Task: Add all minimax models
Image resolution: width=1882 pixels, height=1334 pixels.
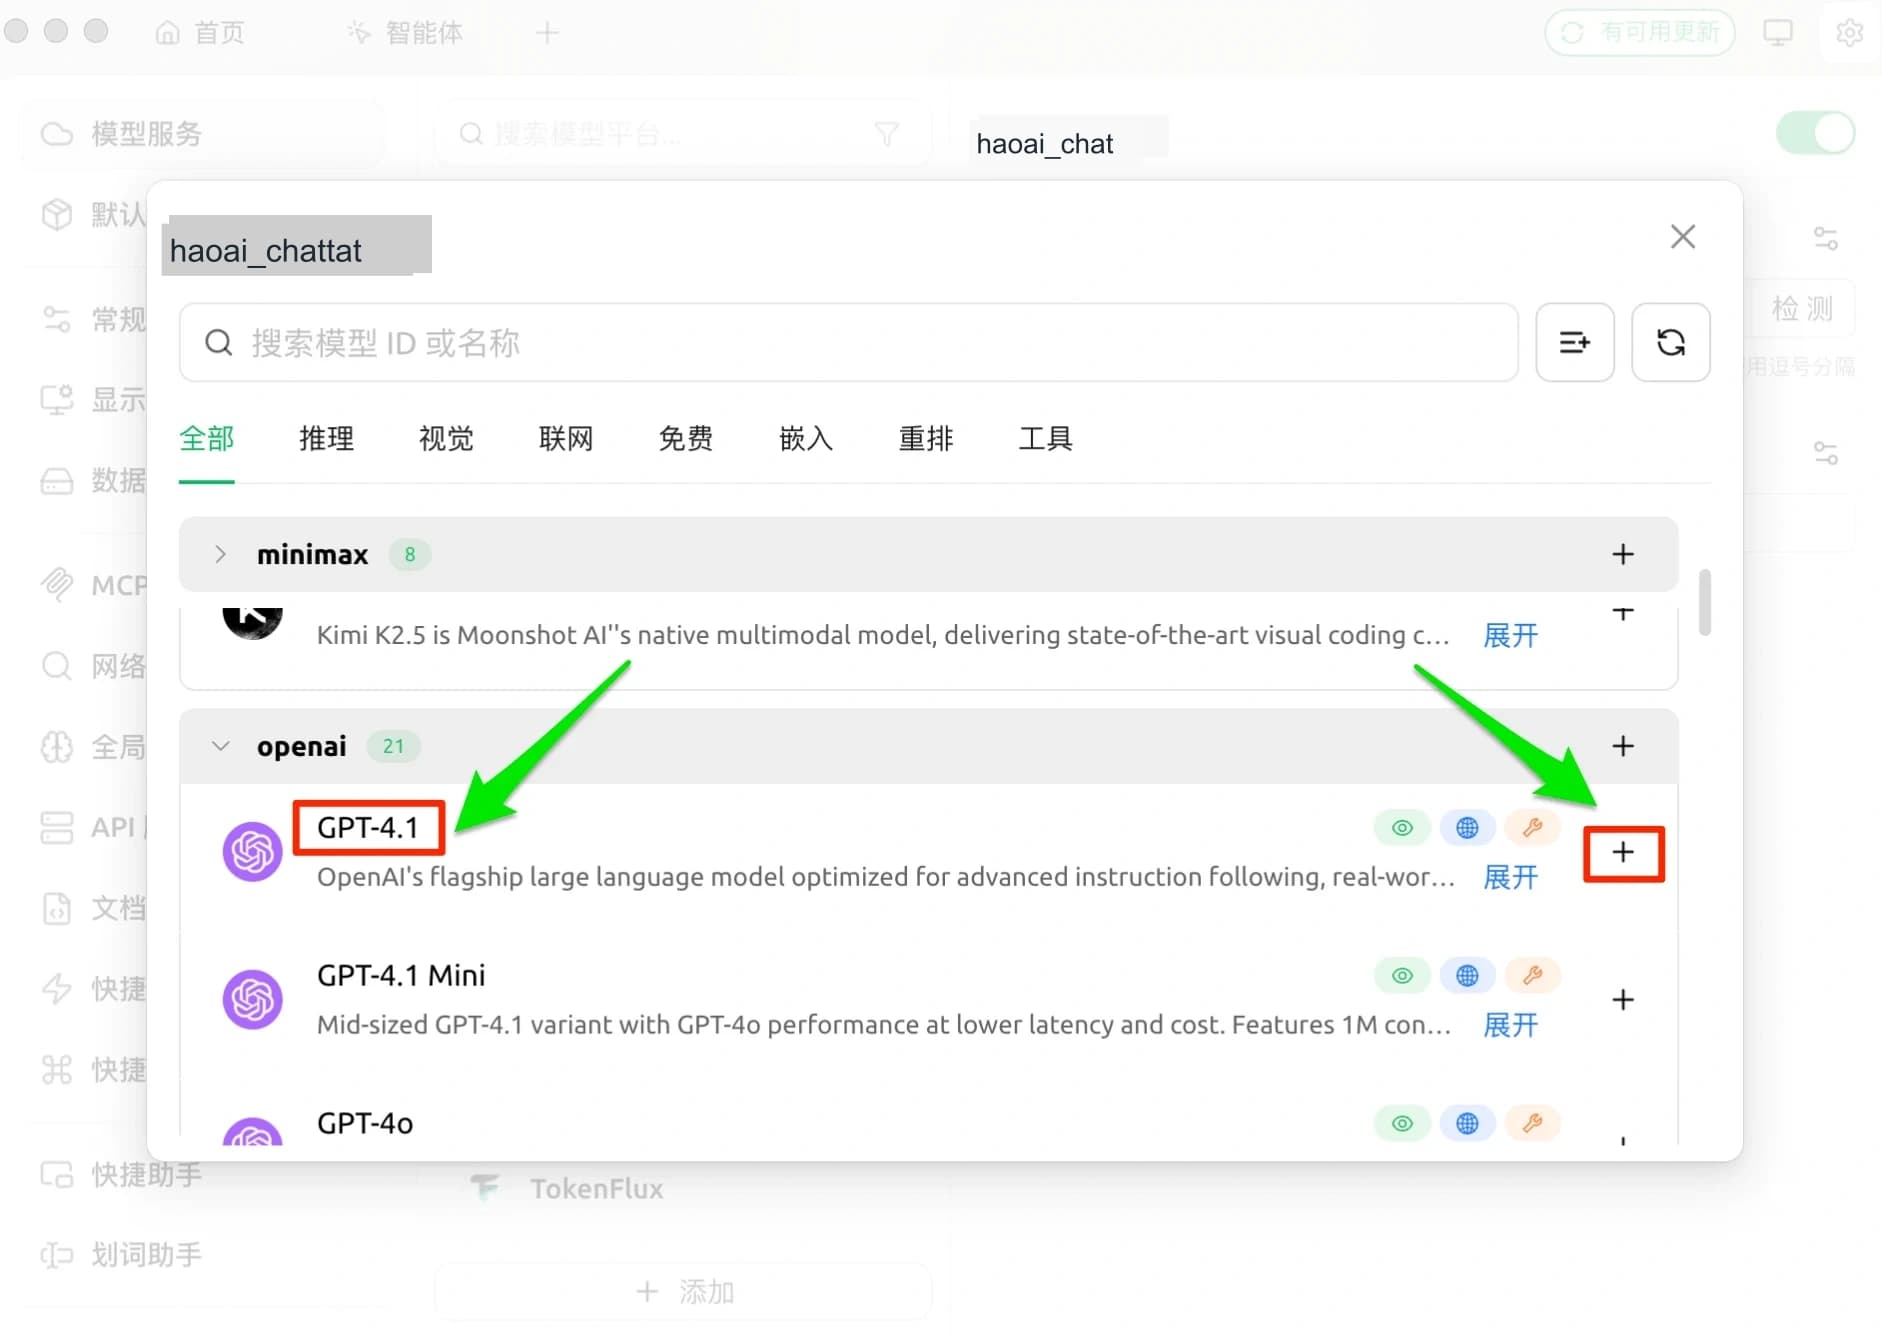Action: [1623, 554]
